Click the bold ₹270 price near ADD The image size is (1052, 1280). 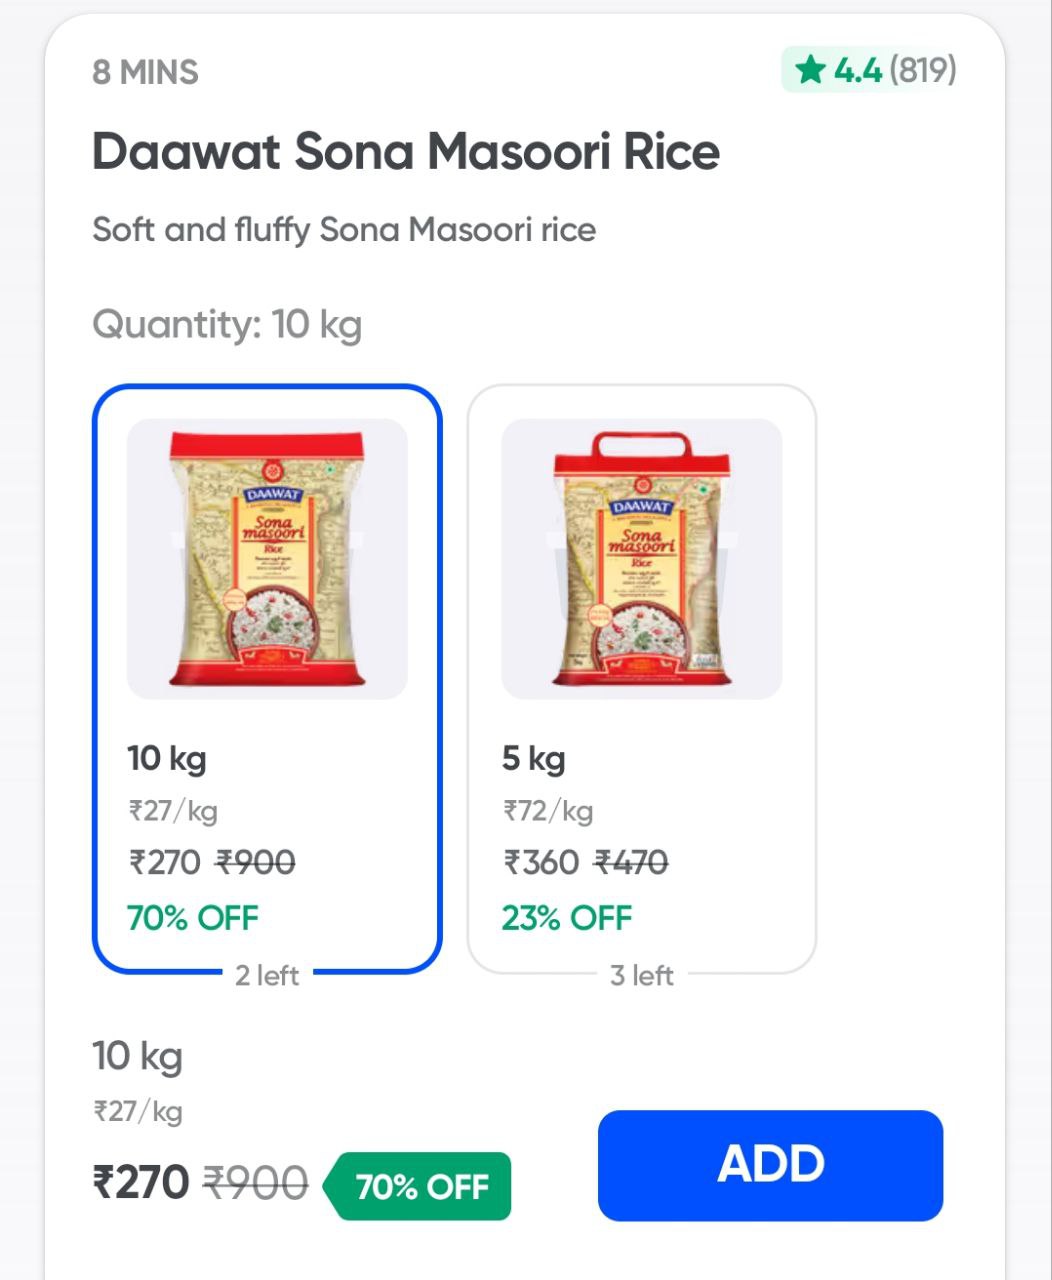point(141,1182)
